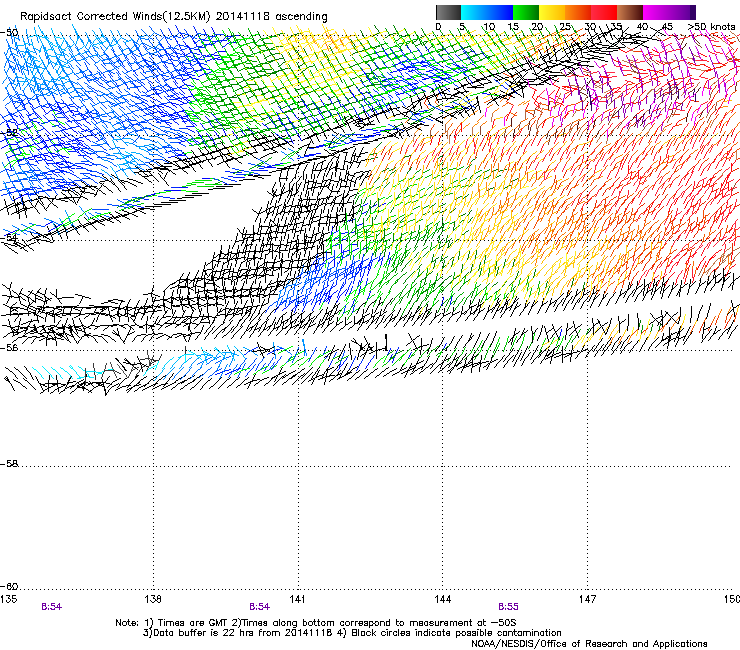Image resolution: width=740 pixels, height=650 pixels.
Task: Click the 'Rapidscat Corrected Winds(12.5KM)' title text
Action: (115, 17)
